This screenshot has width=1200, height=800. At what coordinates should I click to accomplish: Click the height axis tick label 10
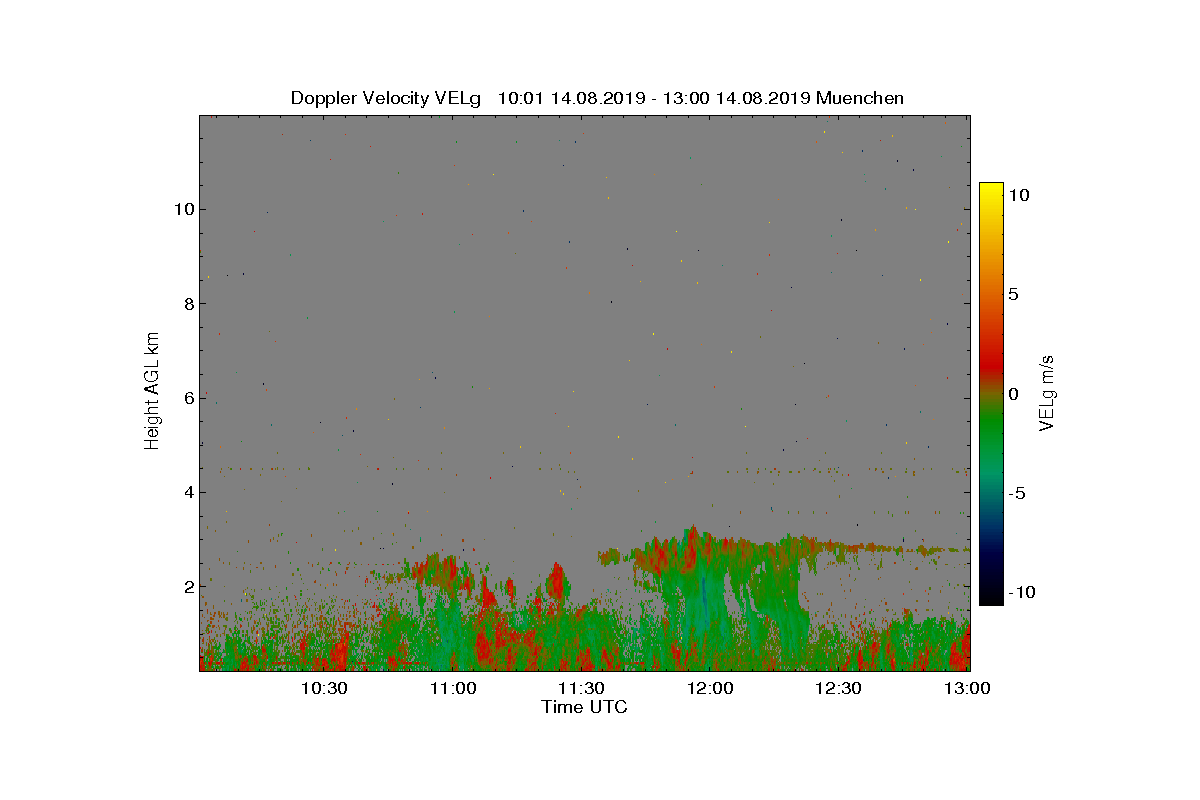point(182,209)
